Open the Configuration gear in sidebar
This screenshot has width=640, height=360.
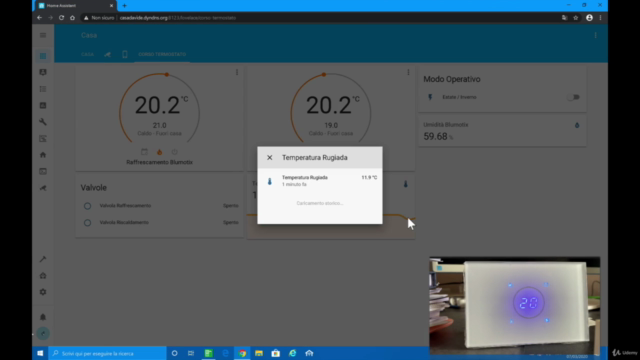click(43, 292)
